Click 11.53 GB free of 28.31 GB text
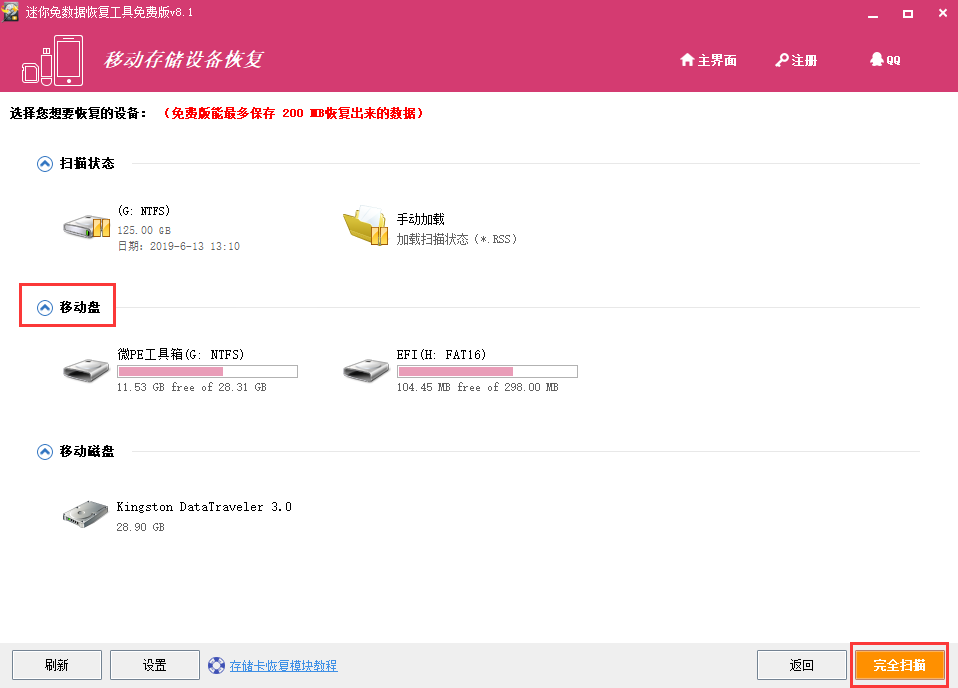The width and height of the screenshot is (958, 688). 191,387
